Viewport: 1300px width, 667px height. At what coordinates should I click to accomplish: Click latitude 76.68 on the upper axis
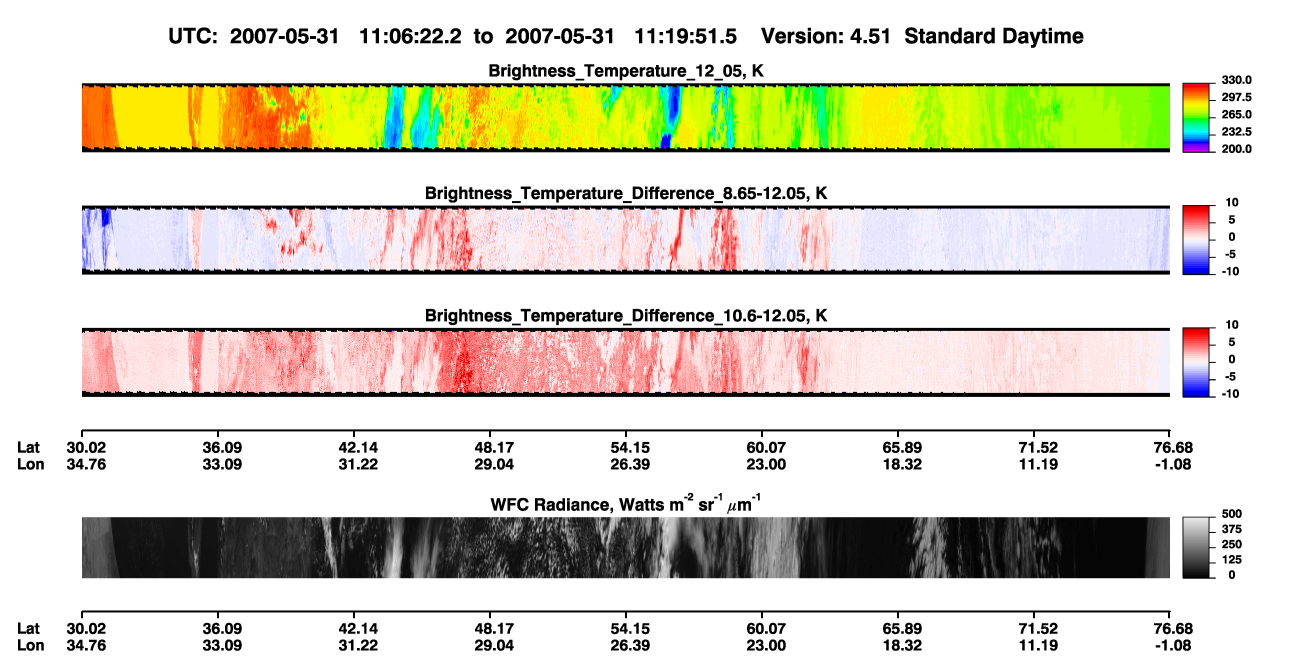click(1174, 448)
